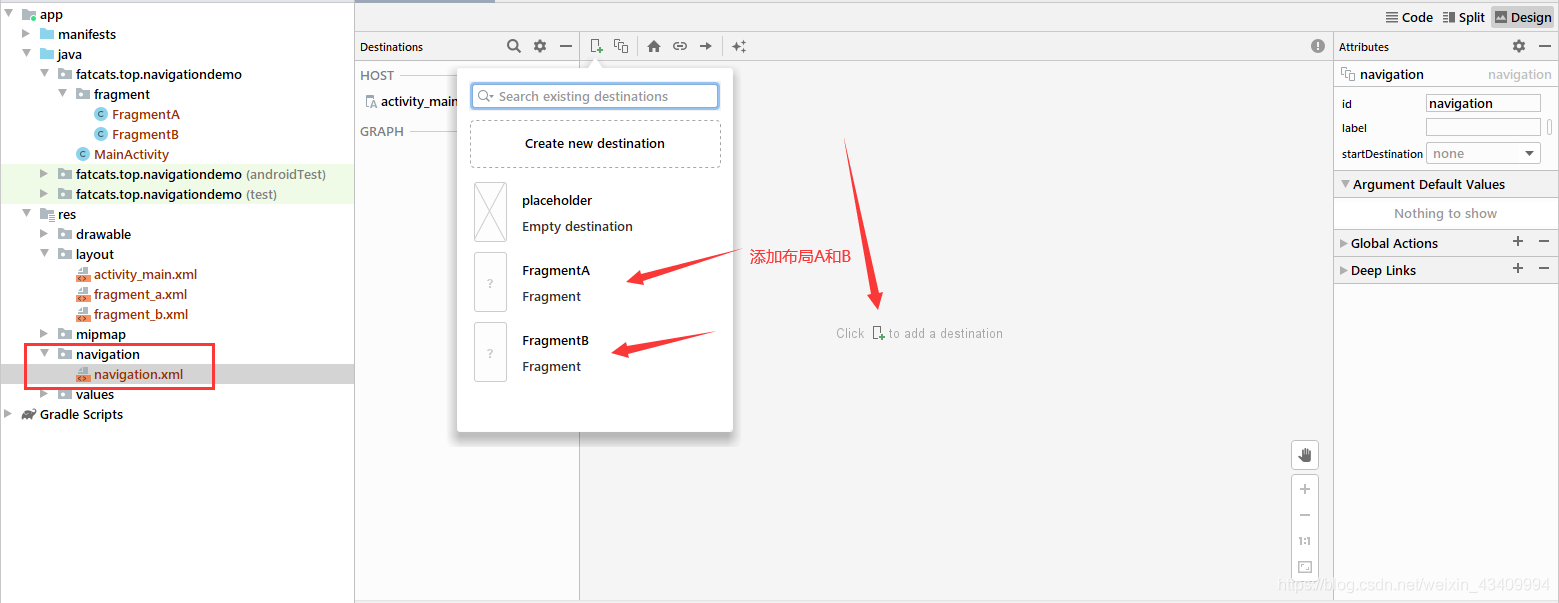Expand the mipmap folder
The image size is (1559, 603).
45,334
